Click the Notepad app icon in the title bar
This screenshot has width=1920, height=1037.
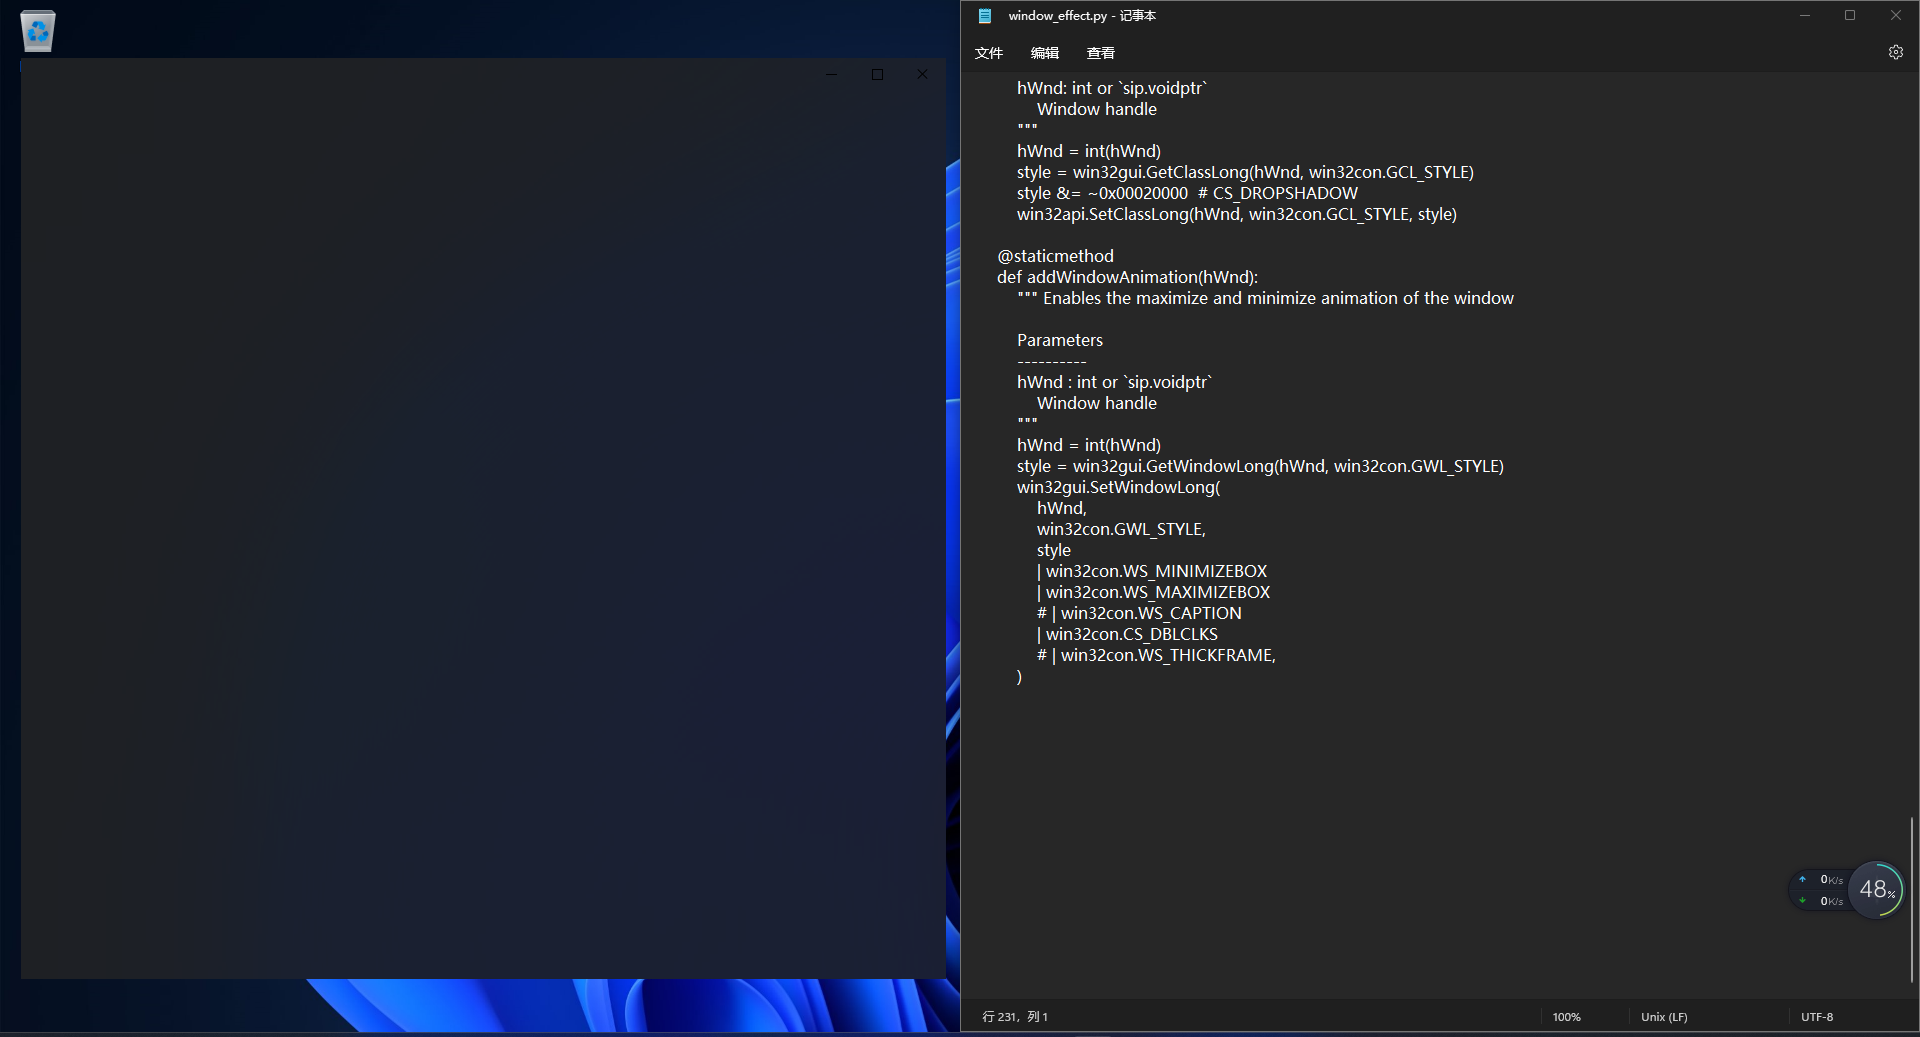[x=984, y=15]
